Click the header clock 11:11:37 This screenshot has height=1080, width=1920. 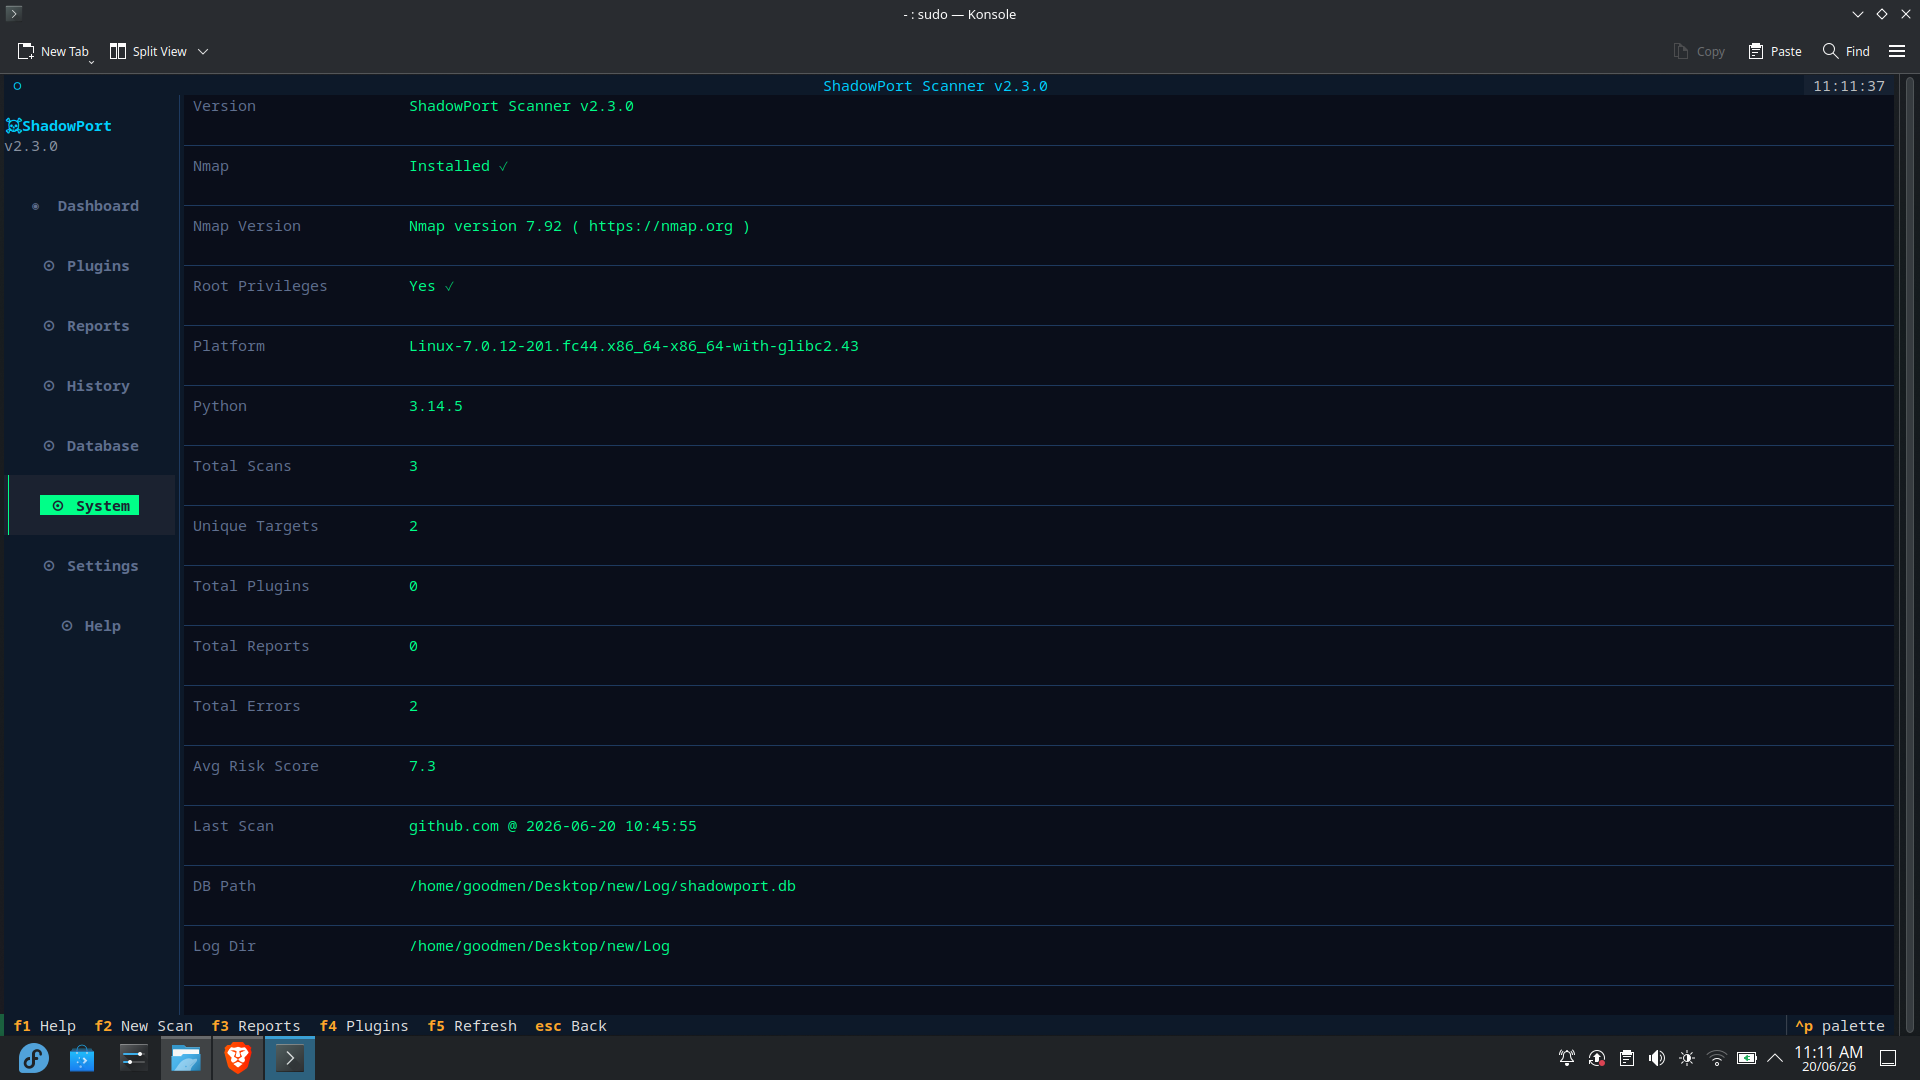1848,86
